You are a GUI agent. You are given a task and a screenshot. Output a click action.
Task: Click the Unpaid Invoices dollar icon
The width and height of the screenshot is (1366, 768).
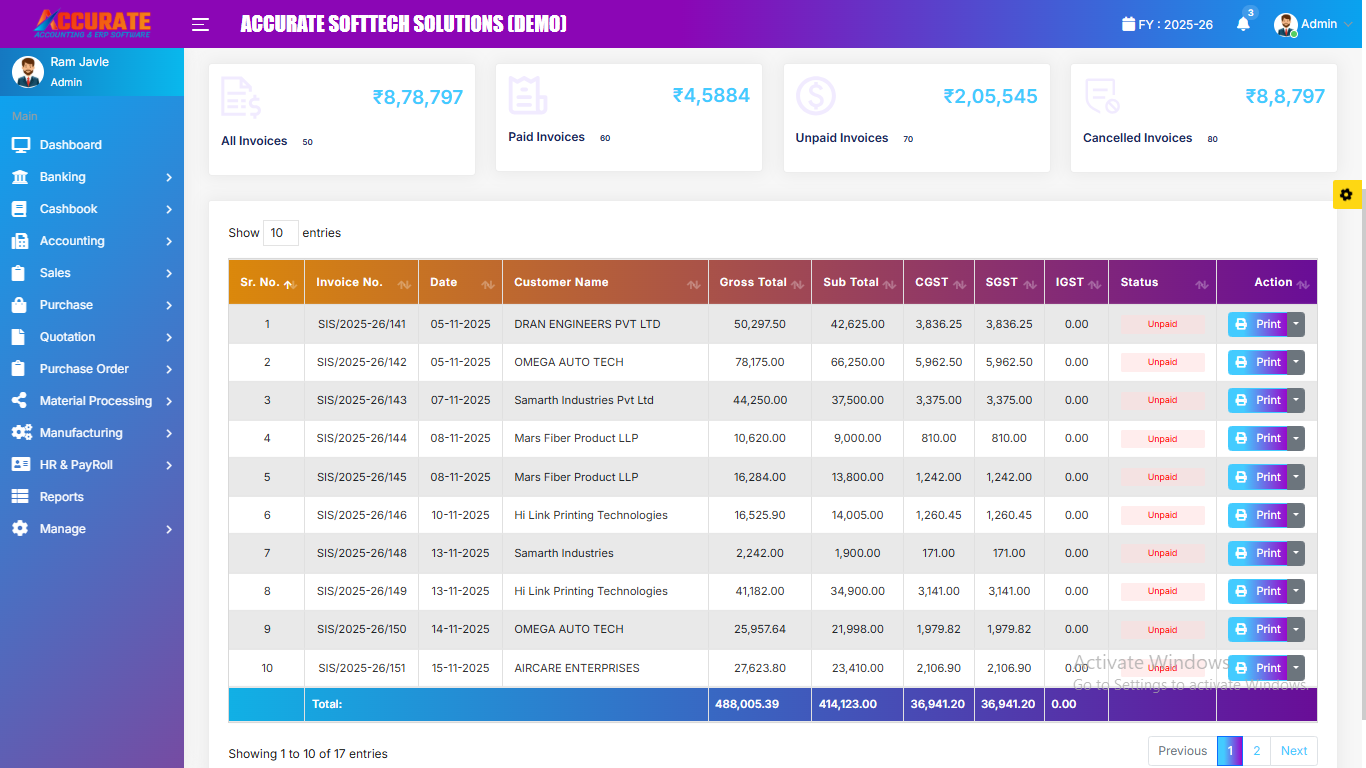click(x=815, y=96)
